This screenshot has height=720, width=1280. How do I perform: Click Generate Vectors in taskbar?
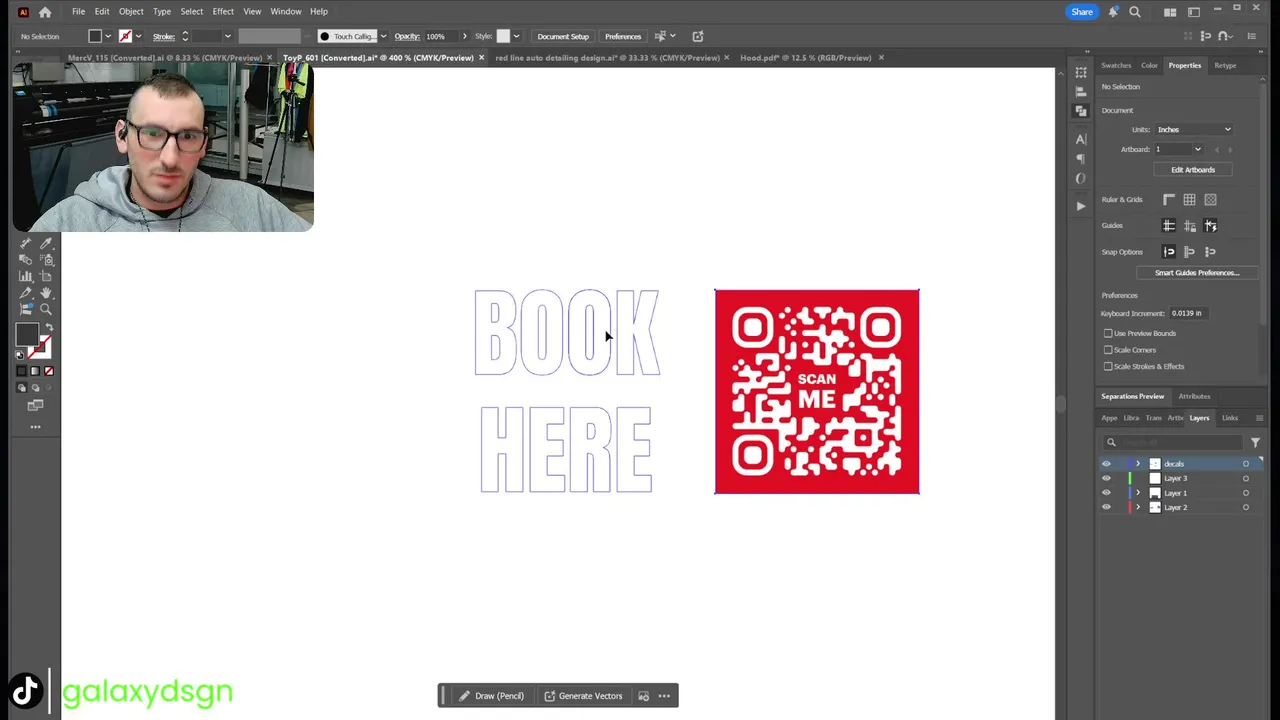(x=582, y=696)
